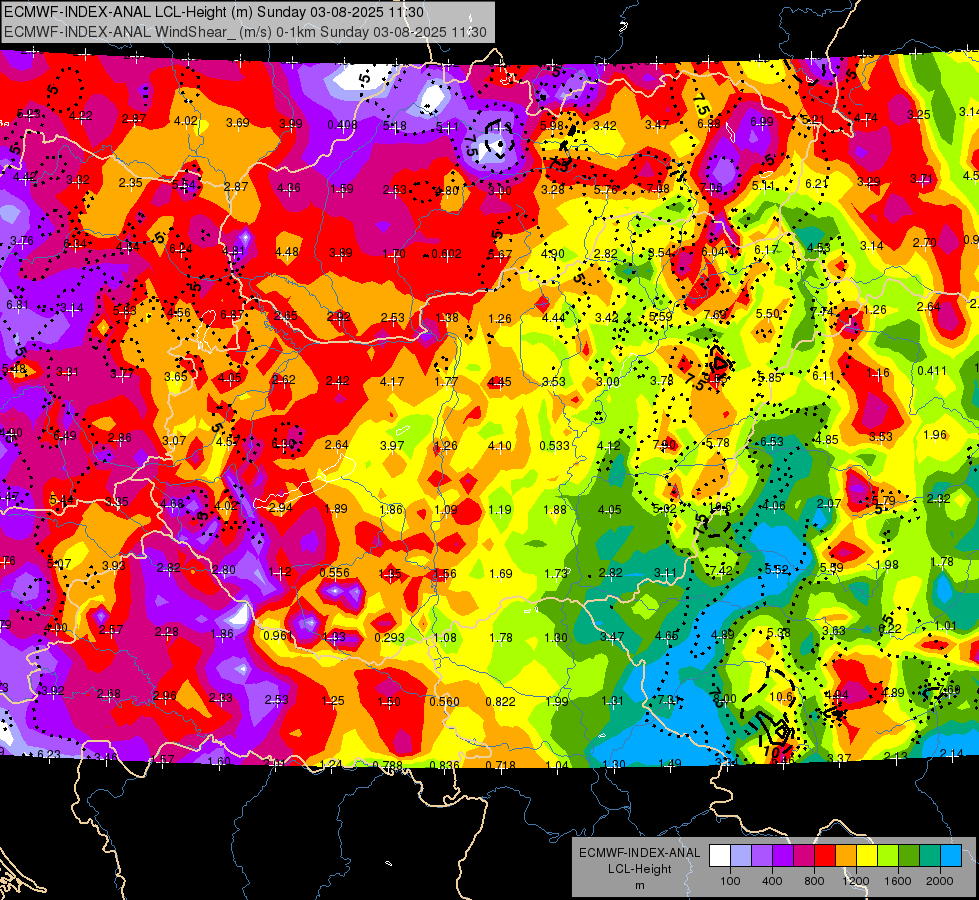The image size is (979, 900).
Task: Click wind shear value 7.90
Action: pos(664,445)
